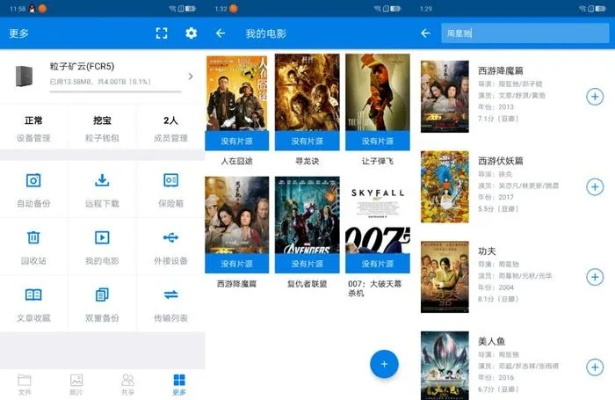Open the 保险箱 safe box
This screenshot has height=400, width=615.
(171, 188)
